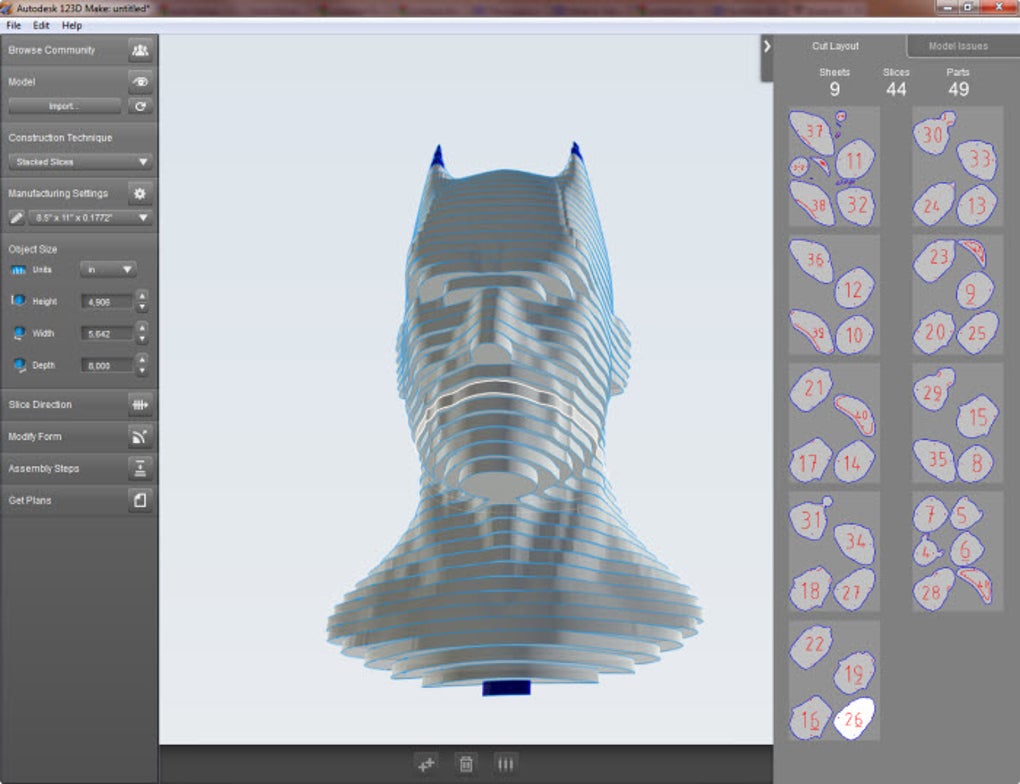This screenshot has height=784, width=1020.
Task: Select part 34 in cut layout
Action: tap(855, 542)
